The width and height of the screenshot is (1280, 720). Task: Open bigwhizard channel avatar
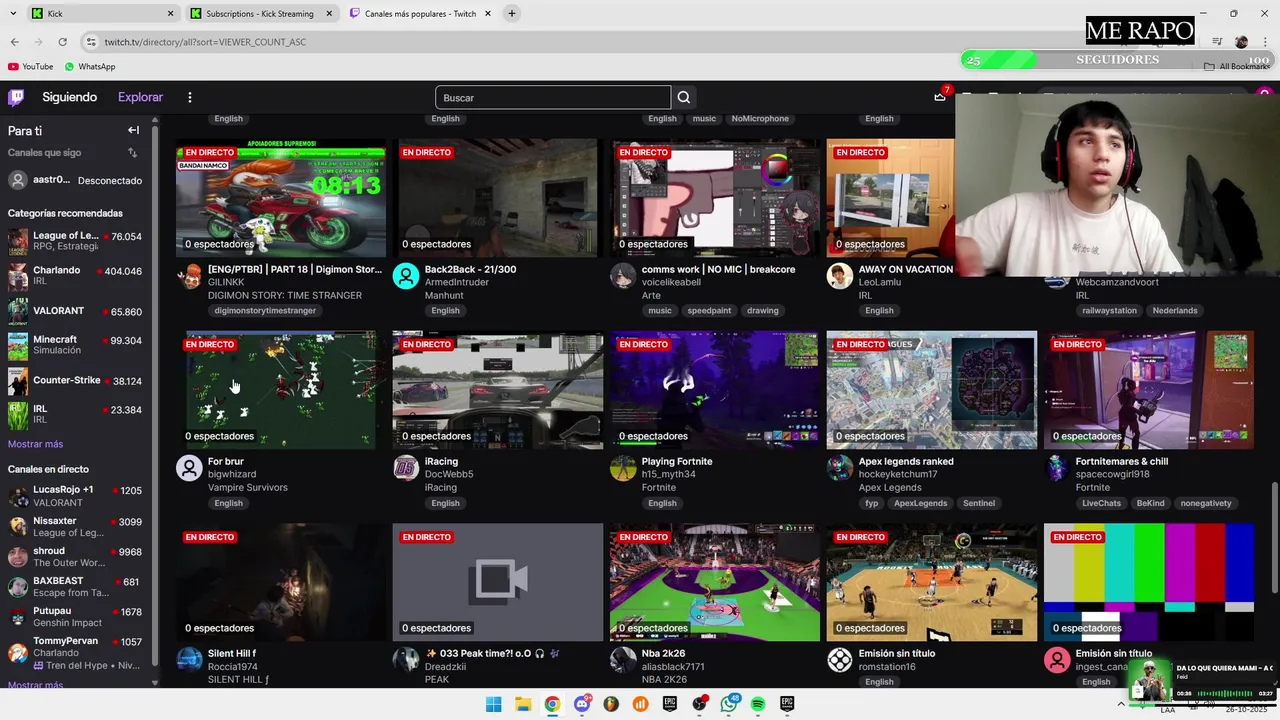[x=189, y=468]
